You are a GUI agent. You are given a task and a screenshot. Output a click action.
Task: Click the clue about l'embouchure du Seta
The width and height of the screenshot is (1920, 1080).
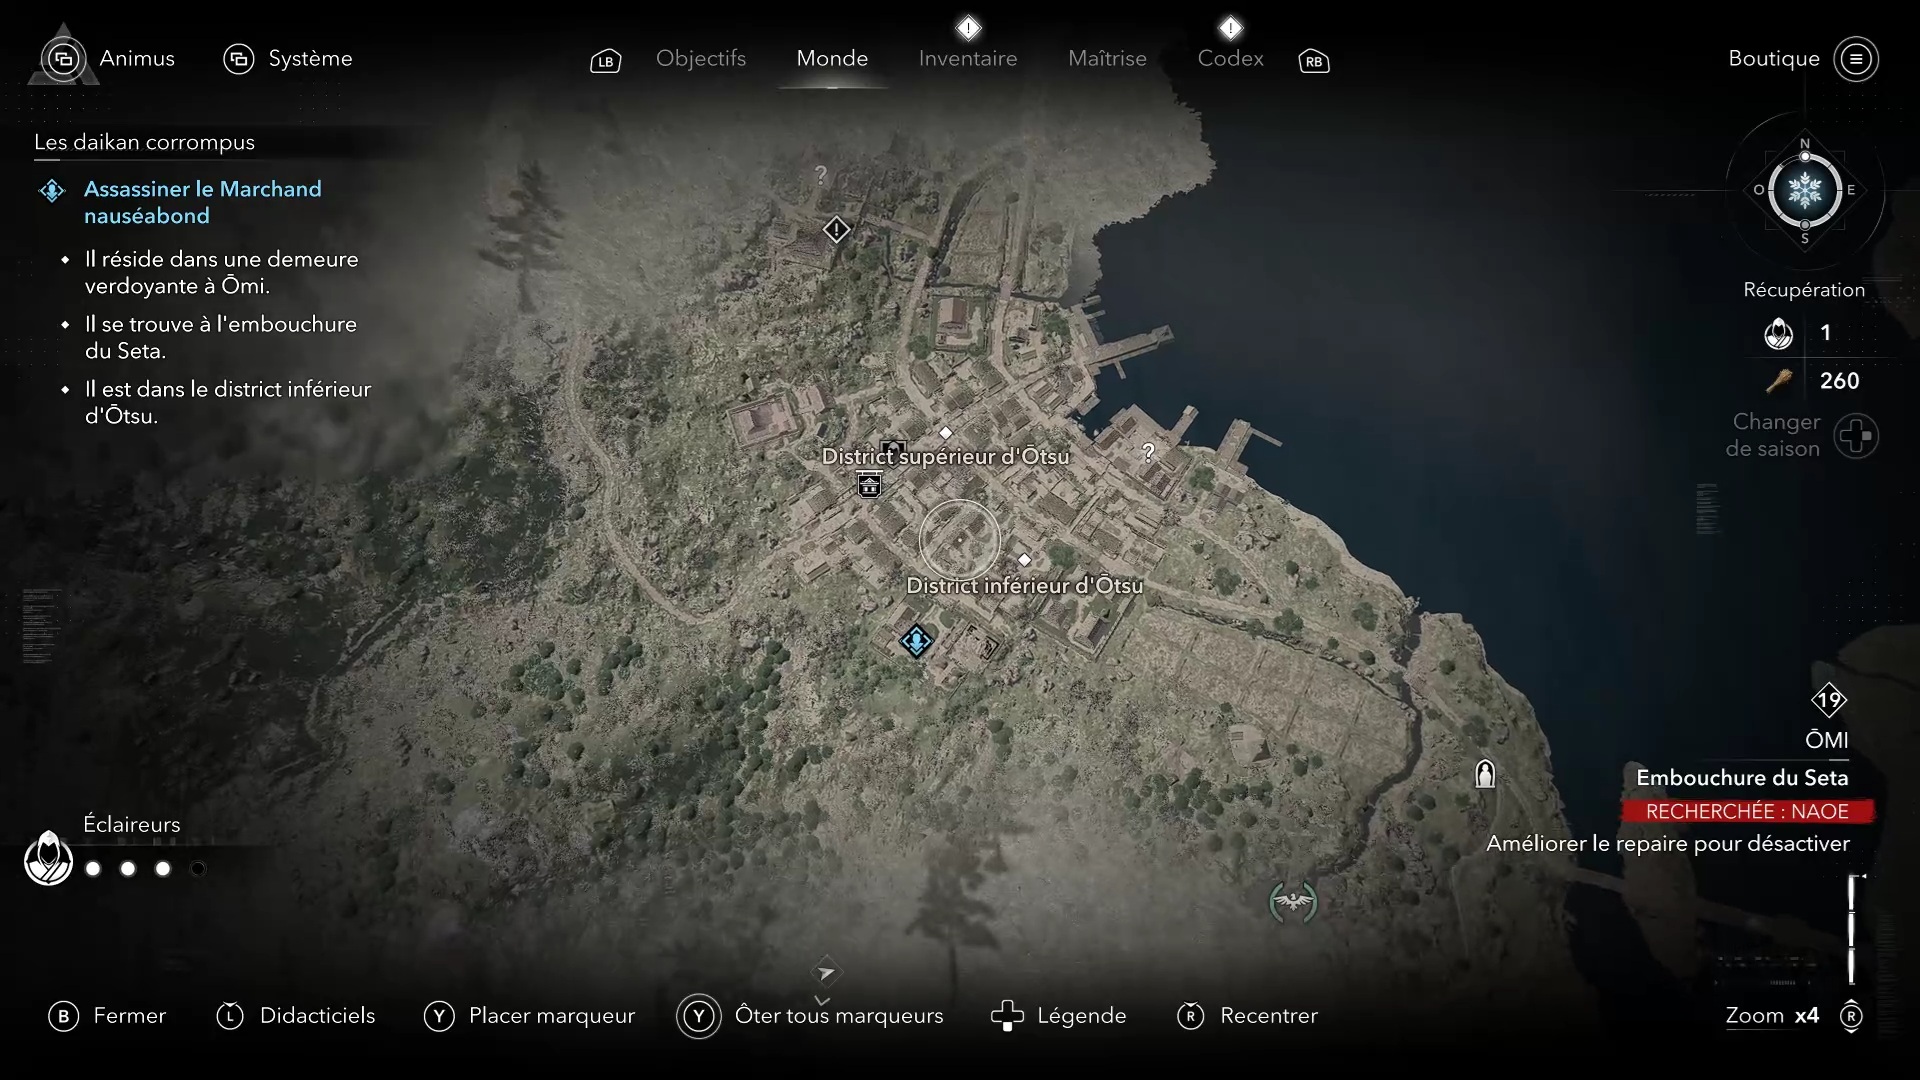coord(220,337)
